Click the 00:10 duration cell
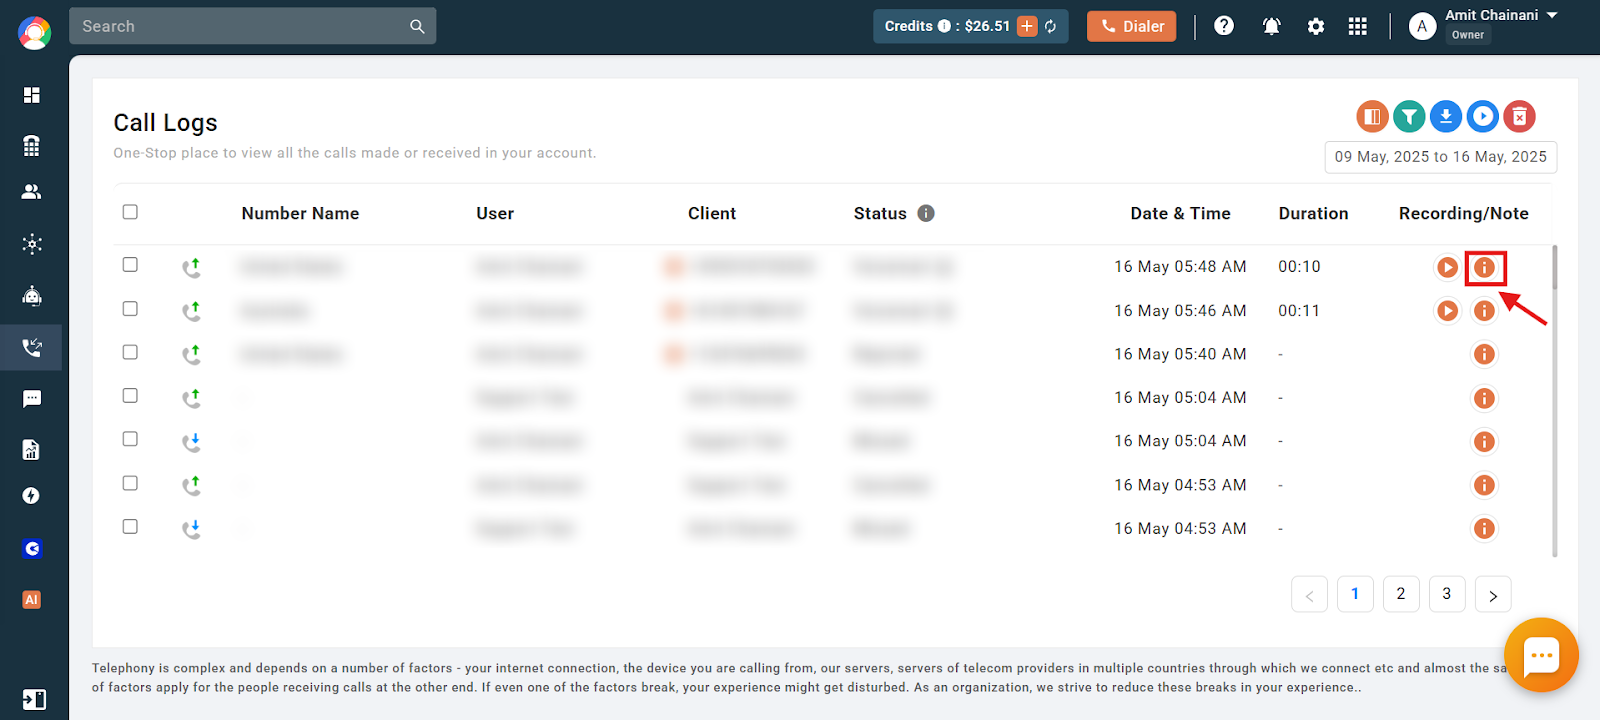 pyautogui.click(x=1299, y=267)
